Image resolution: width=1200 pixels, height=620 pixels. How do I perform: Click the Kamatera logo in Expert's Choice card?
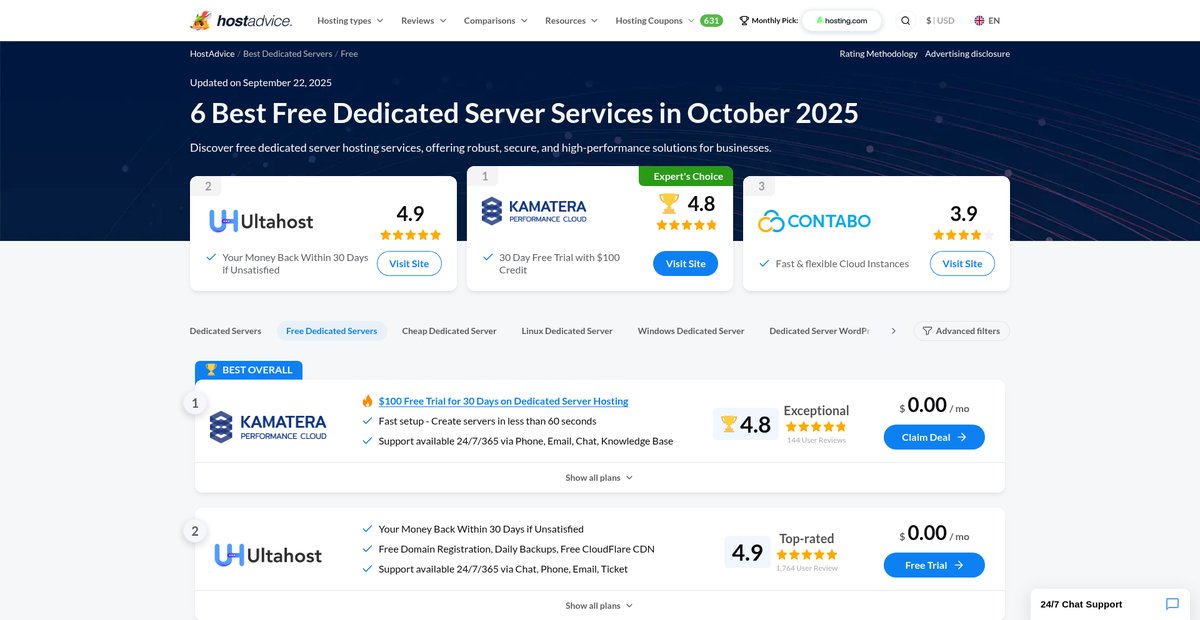click(534, 211)
